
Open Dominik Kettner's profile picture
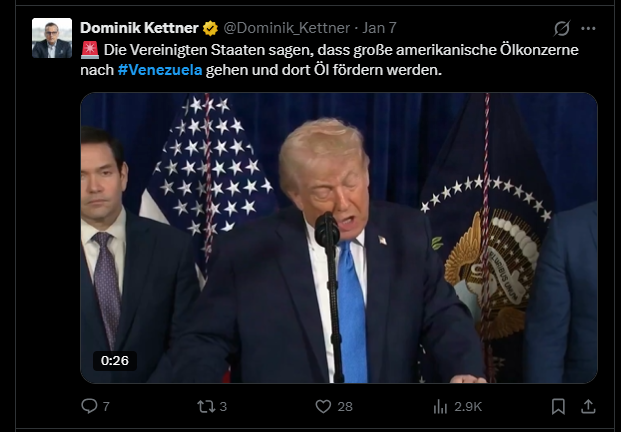[x=51, y=38]
